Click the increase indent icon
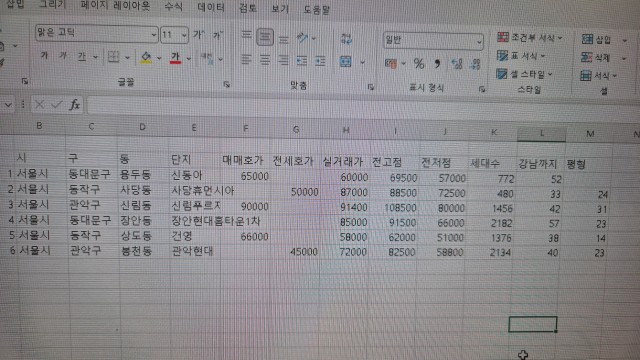The height and width of the screenshot is (360, 640). [x=320, y=62]
